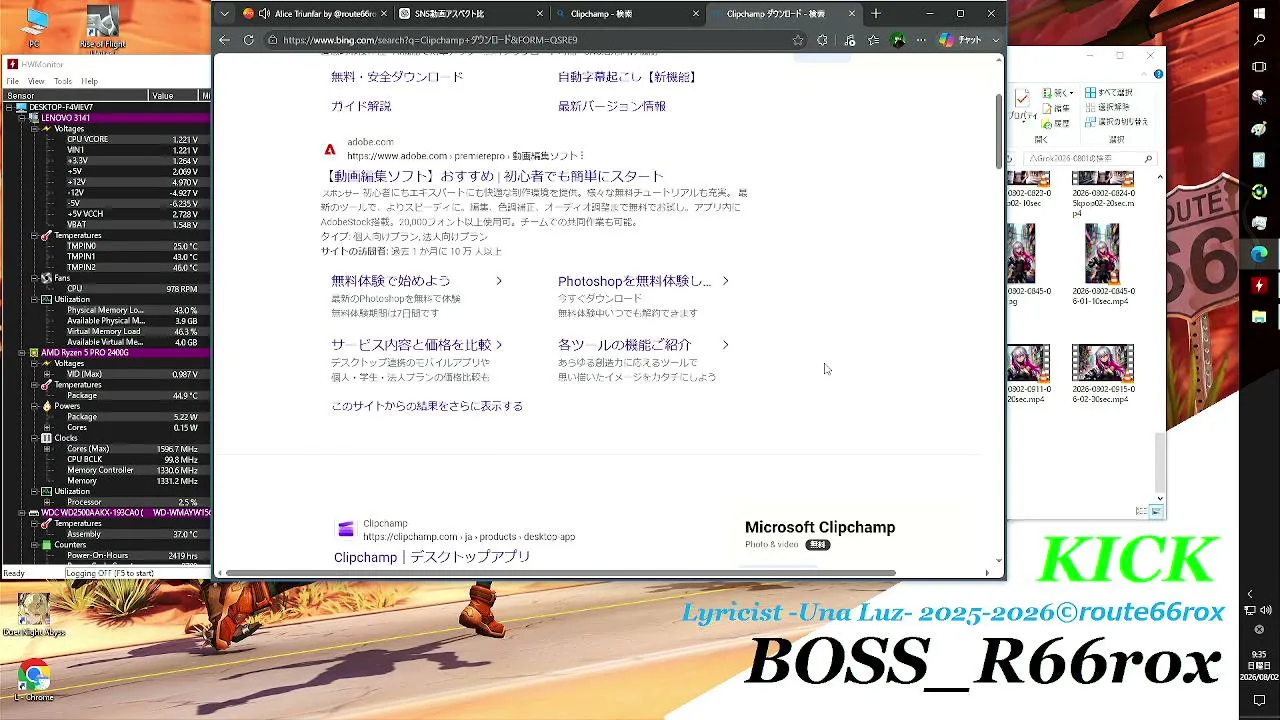
Task: Go back in the Edge browser
Action: pos(224,40)
